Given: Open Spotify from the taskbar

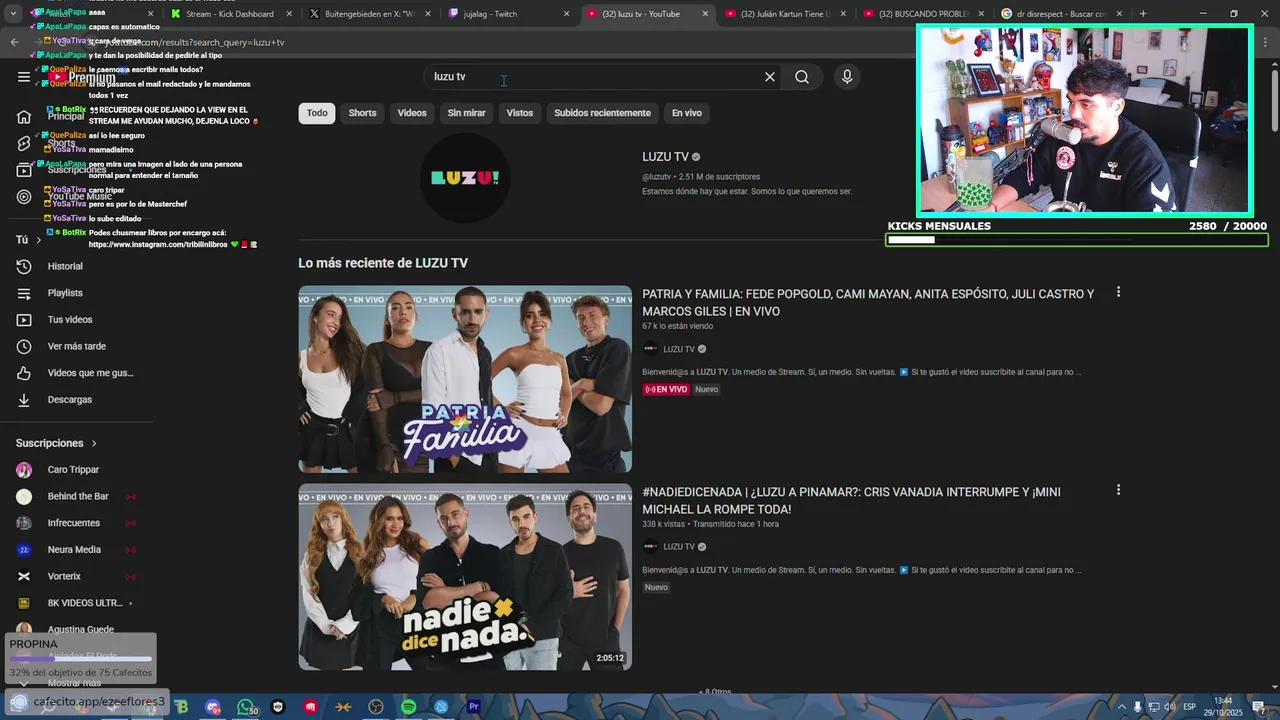Looking at the screenshot, I should [x=409, y=707].
